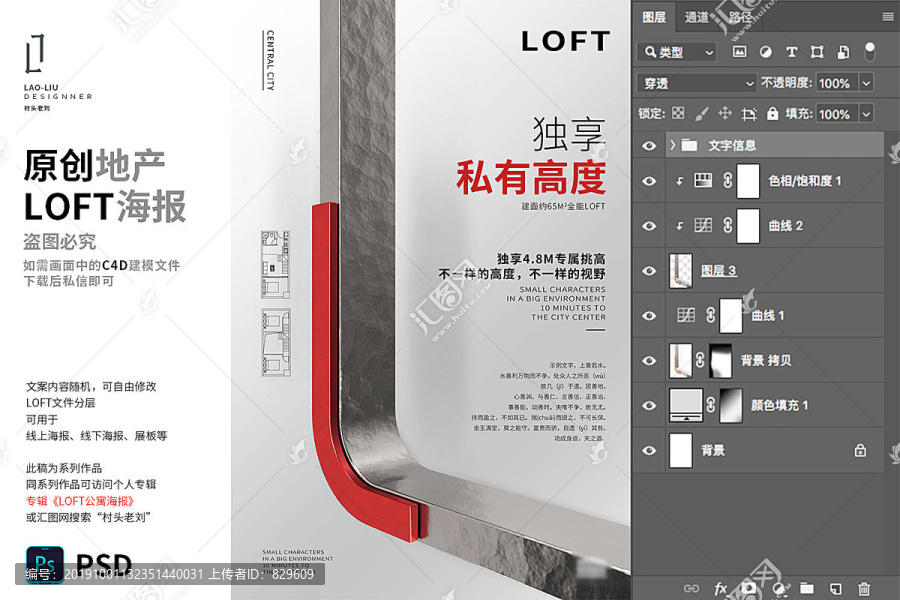The width and height of the screenshot is (900, 600).
Task: Click link chain on 色相/饱和度 1 layer
Action: (728, 180)
